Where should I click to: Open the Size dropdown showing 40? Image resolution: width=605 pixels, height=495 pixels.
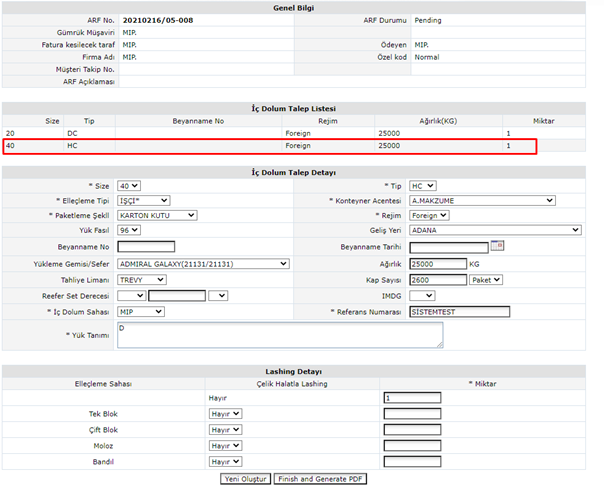pyautogui.click(x=129, y=185)
